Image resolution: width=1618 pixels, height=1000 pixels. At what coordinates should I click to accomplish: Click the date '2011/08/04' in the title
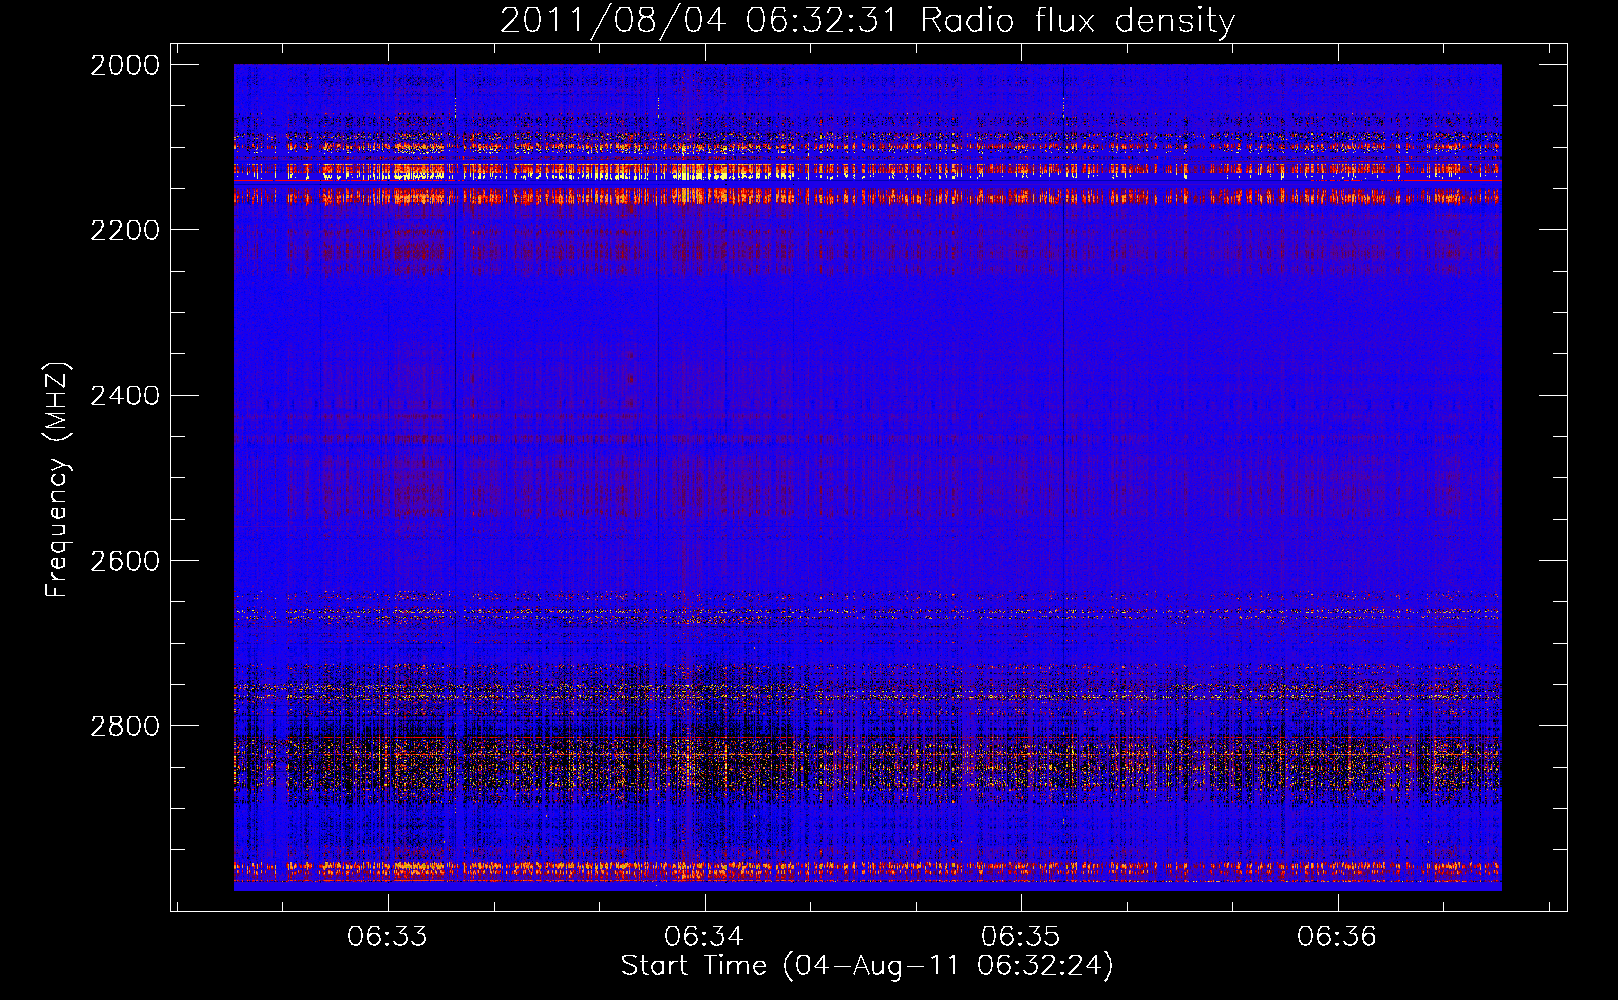(x=612, y=21)
